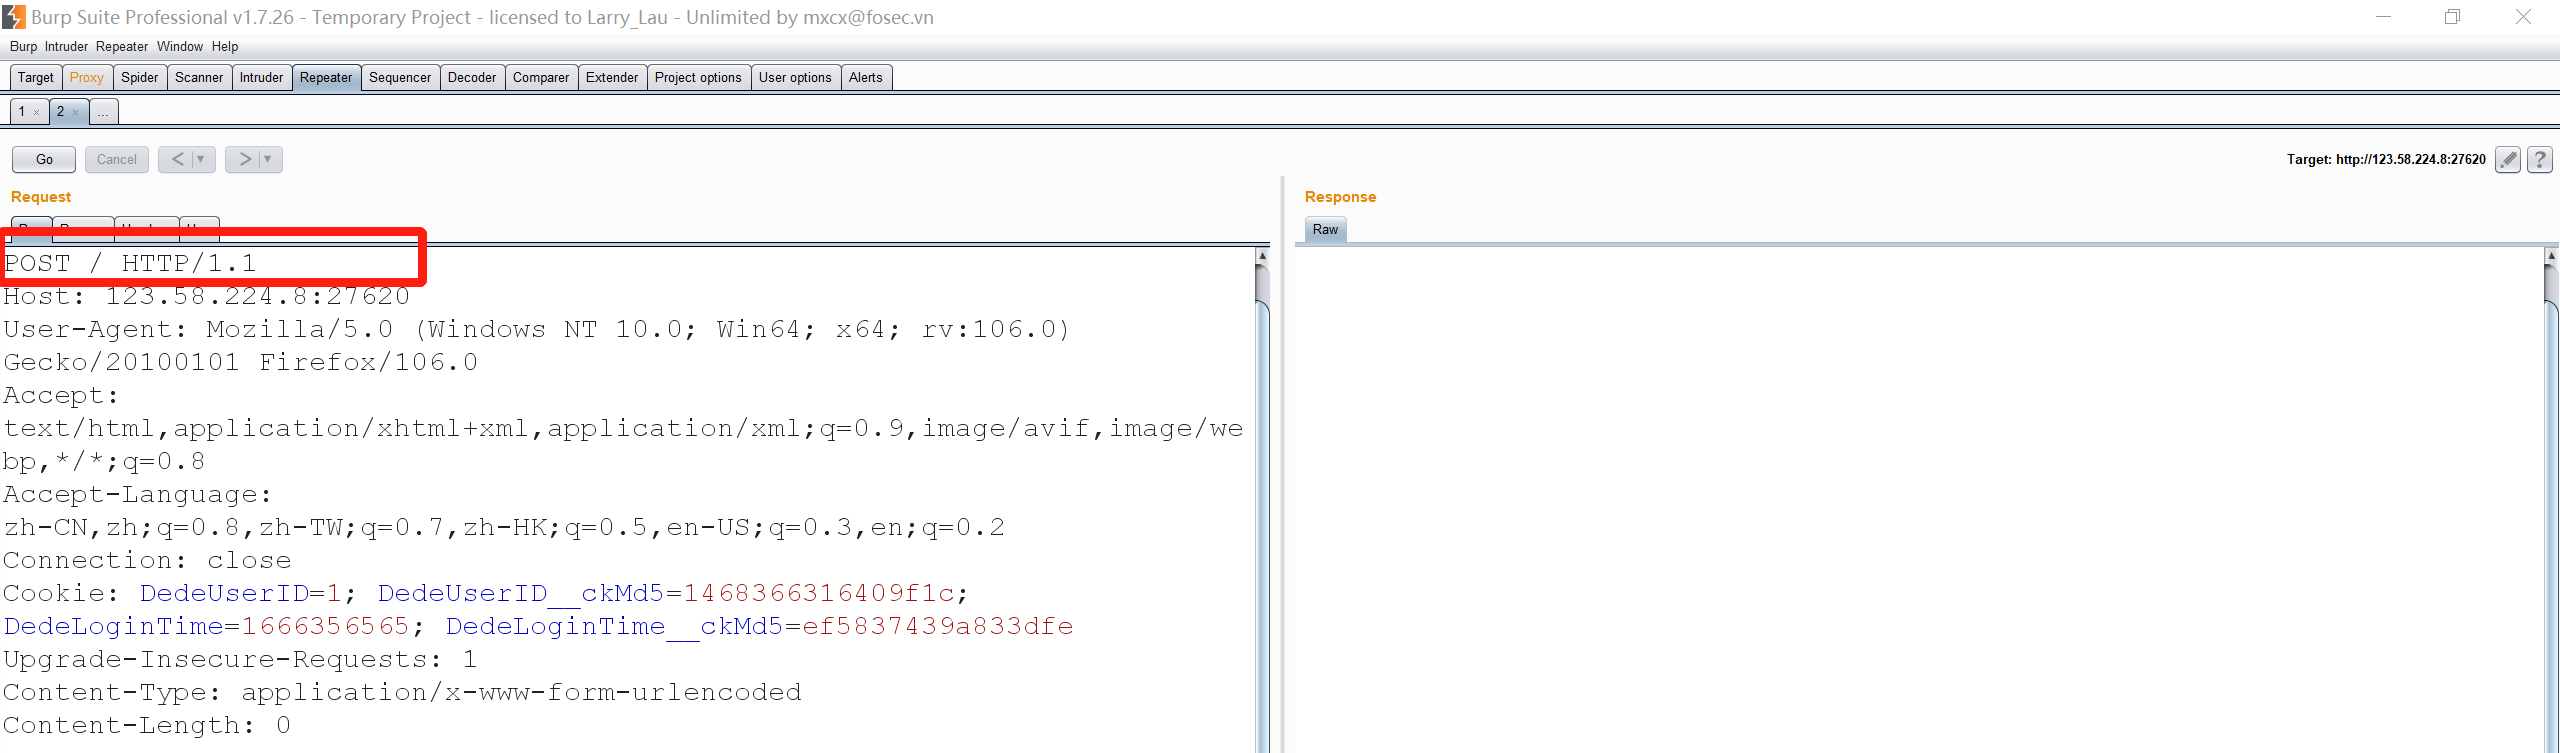The width and height of the screenshot is (2560, 753).
Task: Open back-history dropdown arrow
Action: point(201,159)
